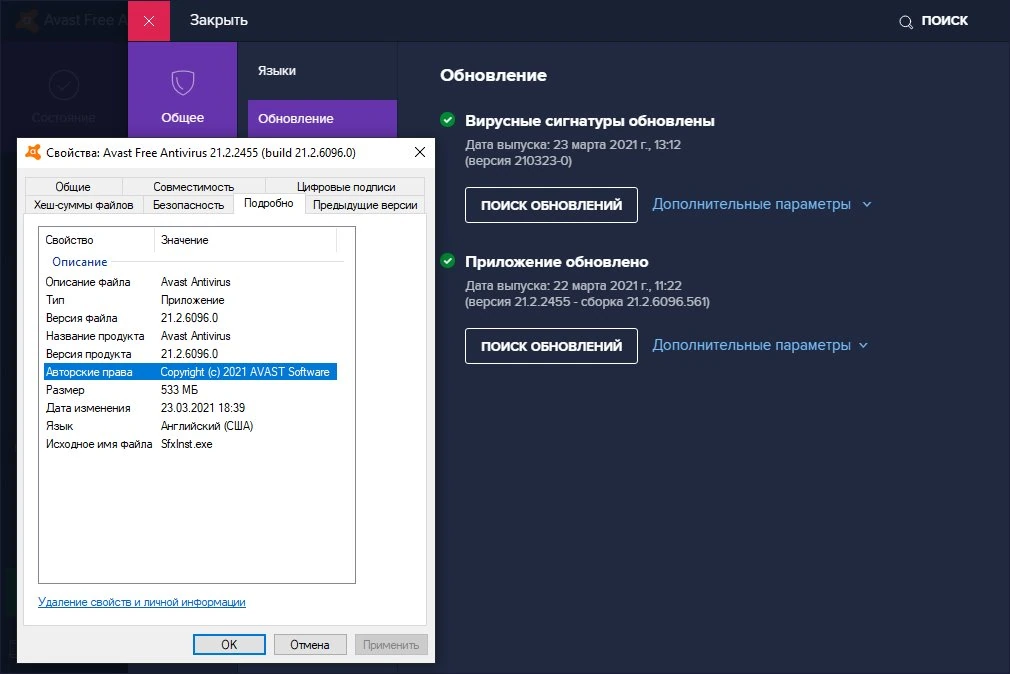Open the Предыдущие версии tab
This screenshot has height=674, width=1010.
(365, 205)
